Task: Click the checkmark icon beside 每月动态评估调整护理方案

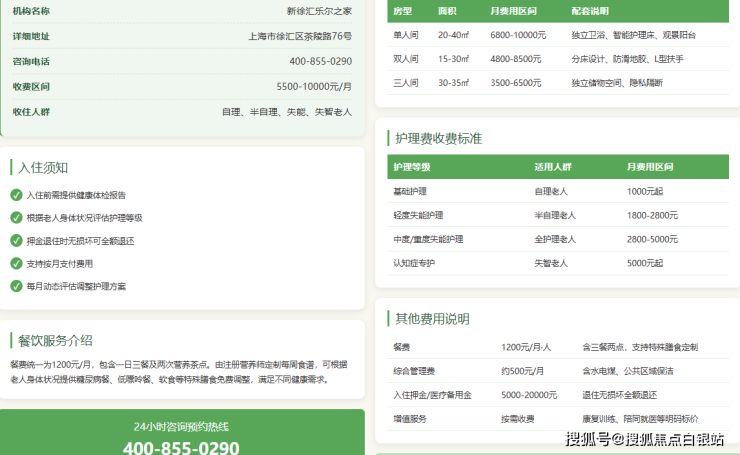Action: [x=16, y=286]
